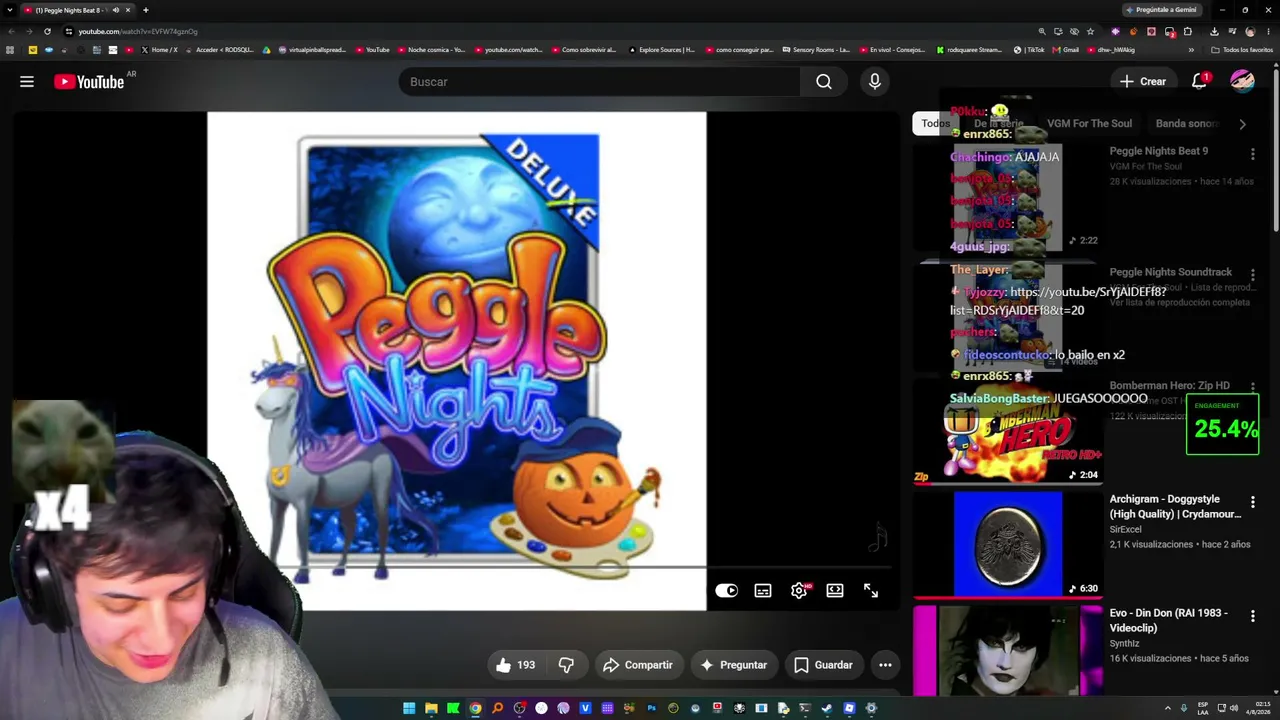Viewport: 1280px width, 720px height.
Task: Open a new browser tab
Action: pyautogui.click(x=145, y=10)
